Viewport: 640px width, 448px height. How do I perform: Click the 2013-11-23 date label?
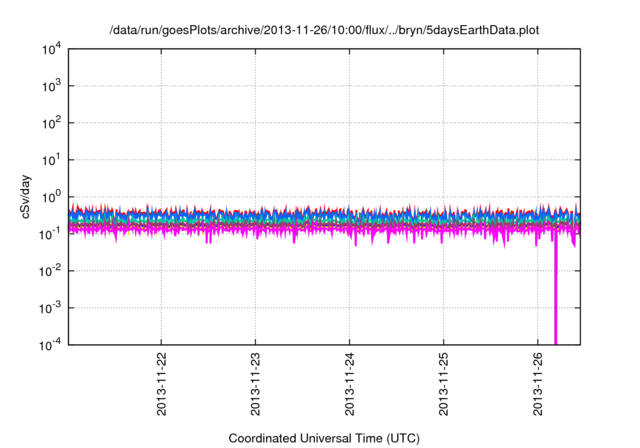tap(256, 384)
